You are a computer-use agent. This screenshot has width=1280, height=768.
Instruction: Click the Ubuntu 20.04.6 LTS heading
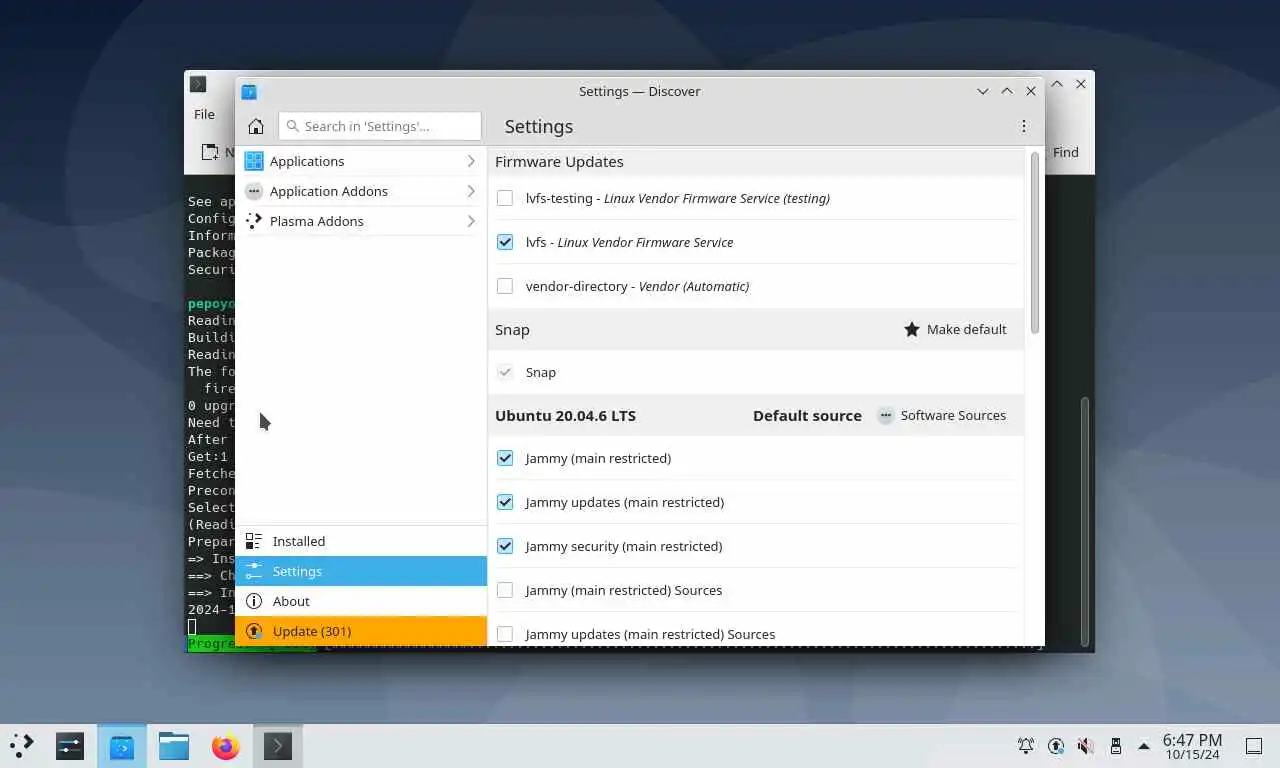(x=565, y=415)
